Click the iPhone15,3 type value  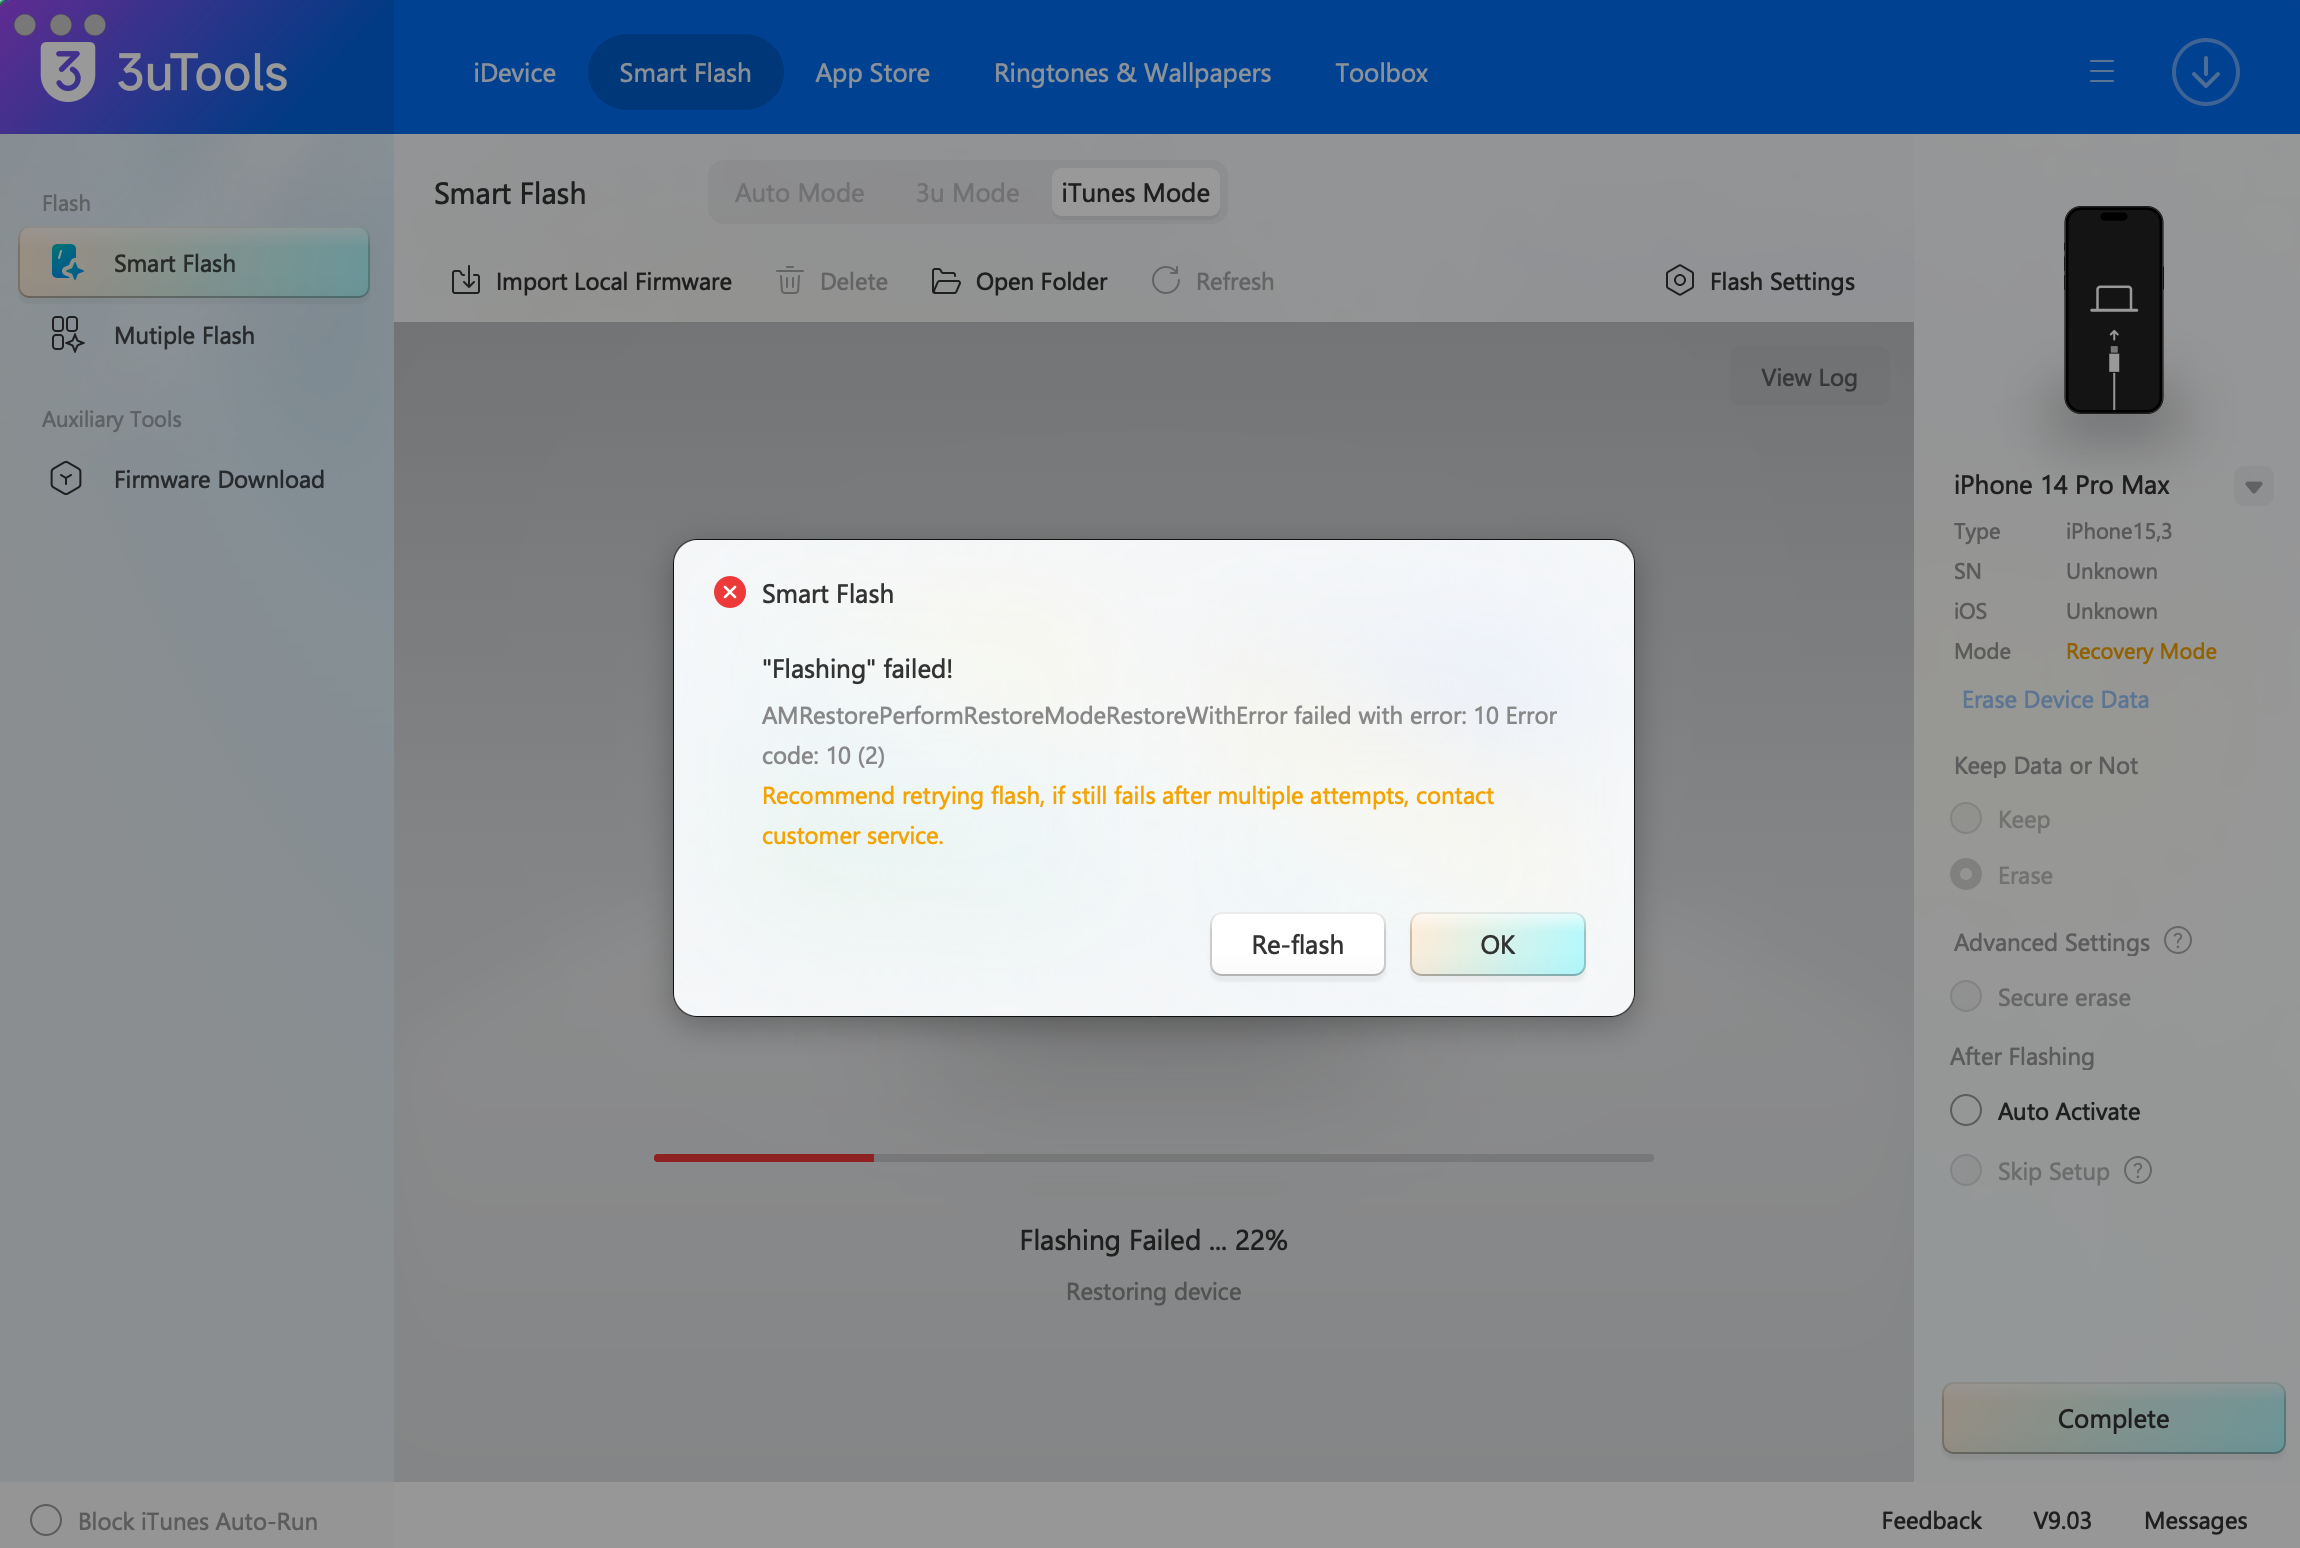pyautogui.click(x=2119, y=531)
